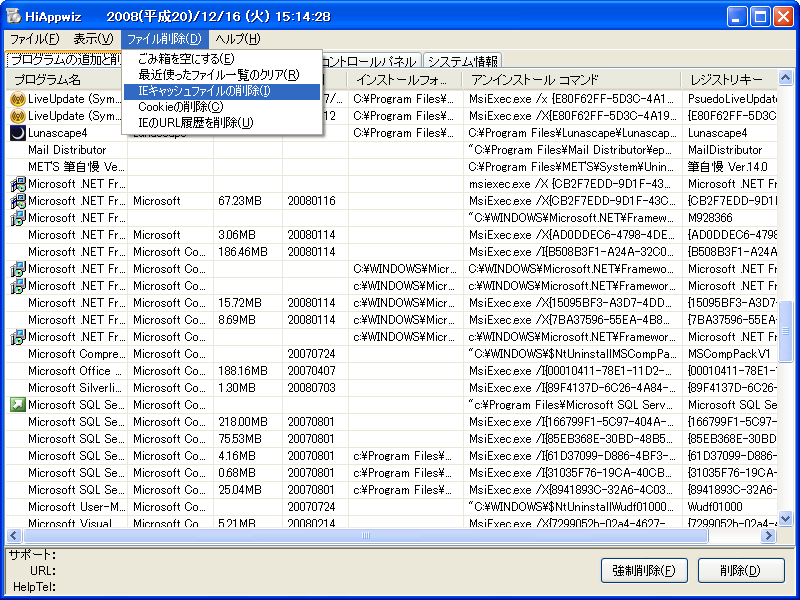Image resolution: width=800 pixels, height=600 pixels.
Task: Switch to the コントロールパネル tab
Action: (x=371, y=61)
